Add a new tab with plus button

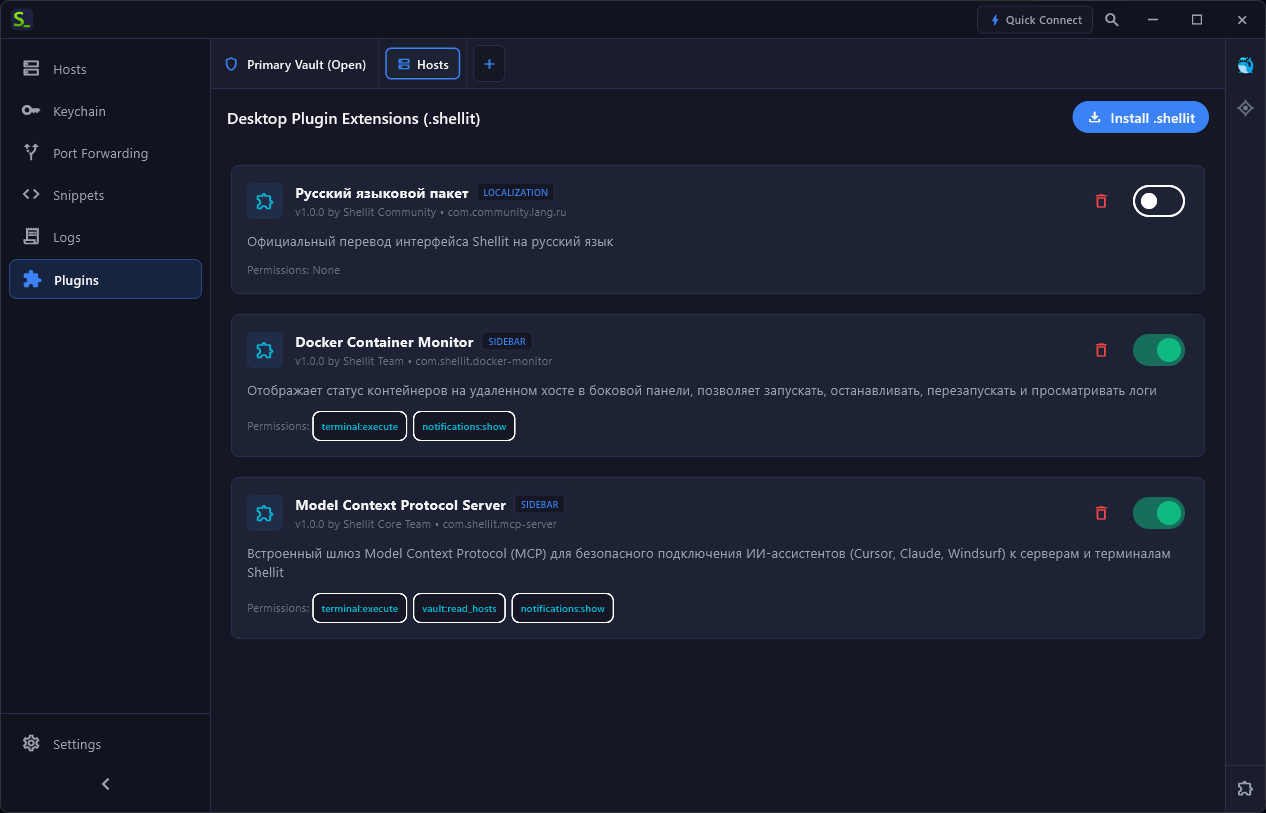click(489, 64)
